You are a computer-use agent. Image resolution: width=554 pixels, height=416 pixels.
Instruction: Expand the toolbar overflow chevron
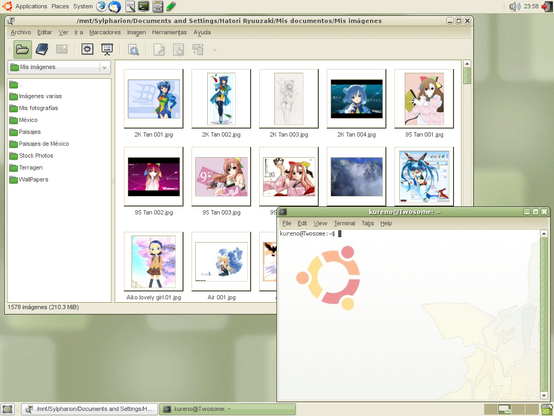[214, 50]
